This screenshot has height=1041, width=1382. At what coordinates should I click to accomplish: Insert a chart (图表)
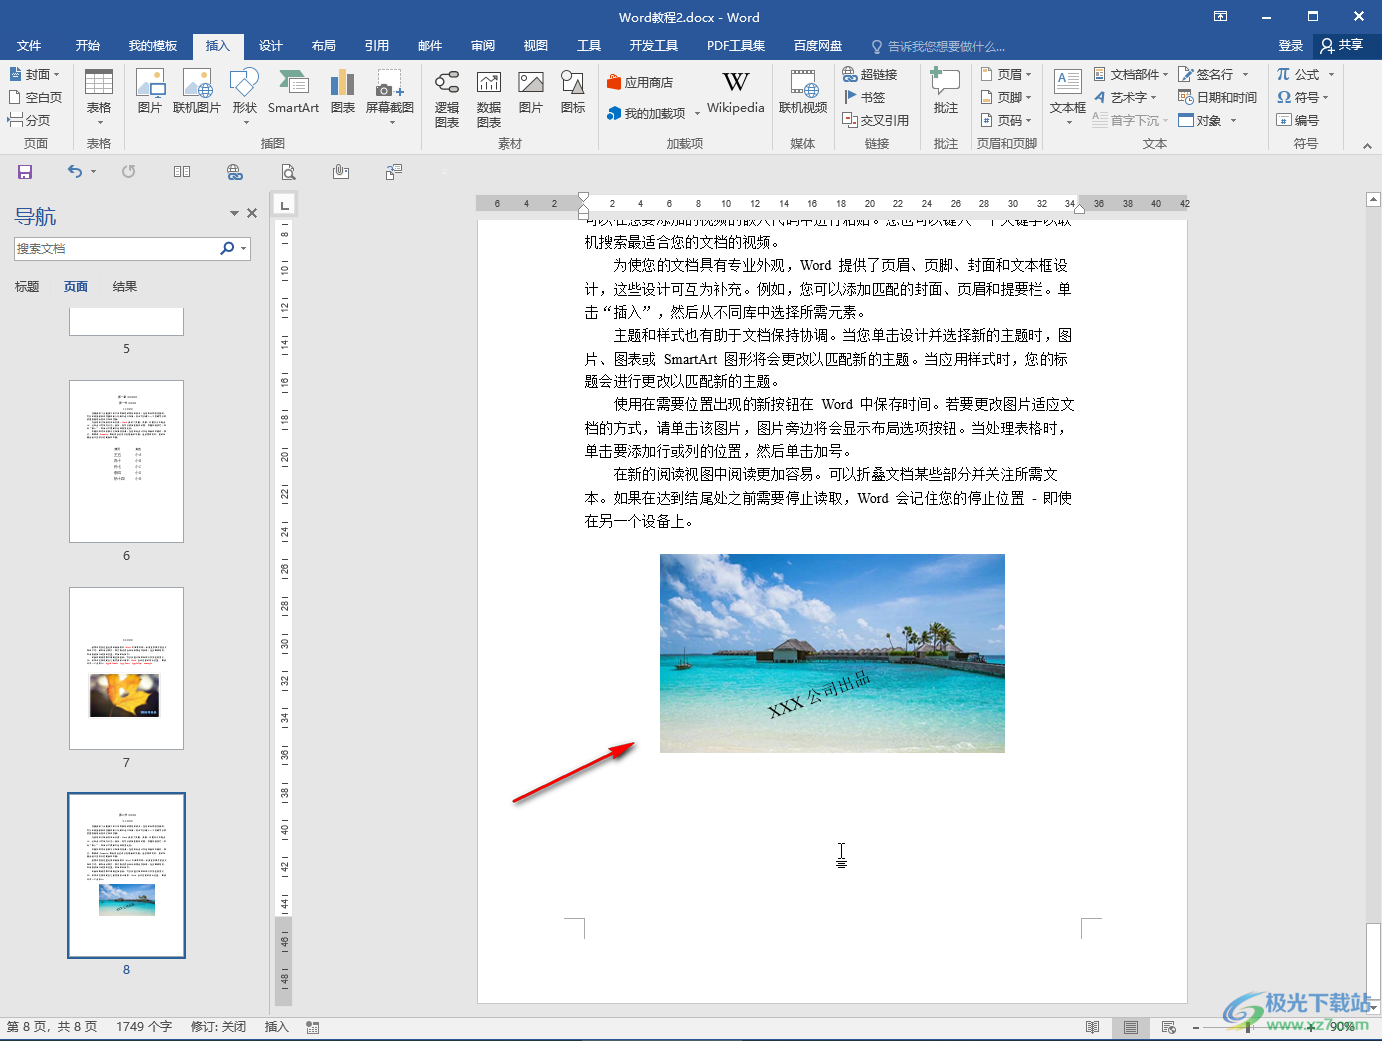(343, 92)
